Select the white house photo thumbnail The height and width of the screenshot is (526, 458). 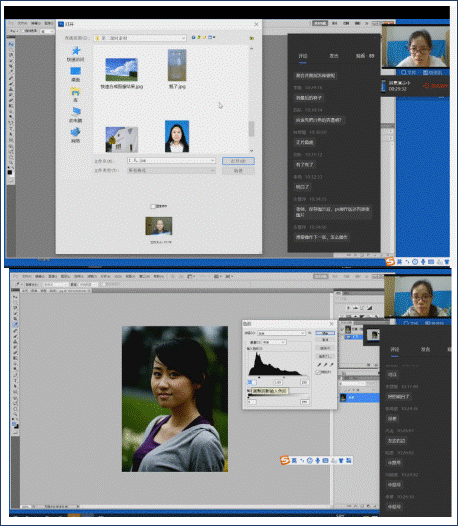121,139
